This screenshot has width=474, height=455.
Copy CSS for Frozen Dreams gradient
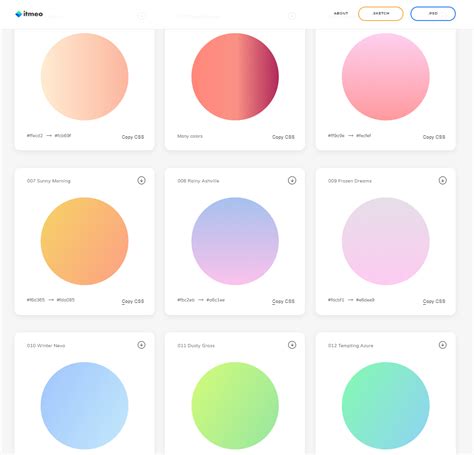pos(434,301)
